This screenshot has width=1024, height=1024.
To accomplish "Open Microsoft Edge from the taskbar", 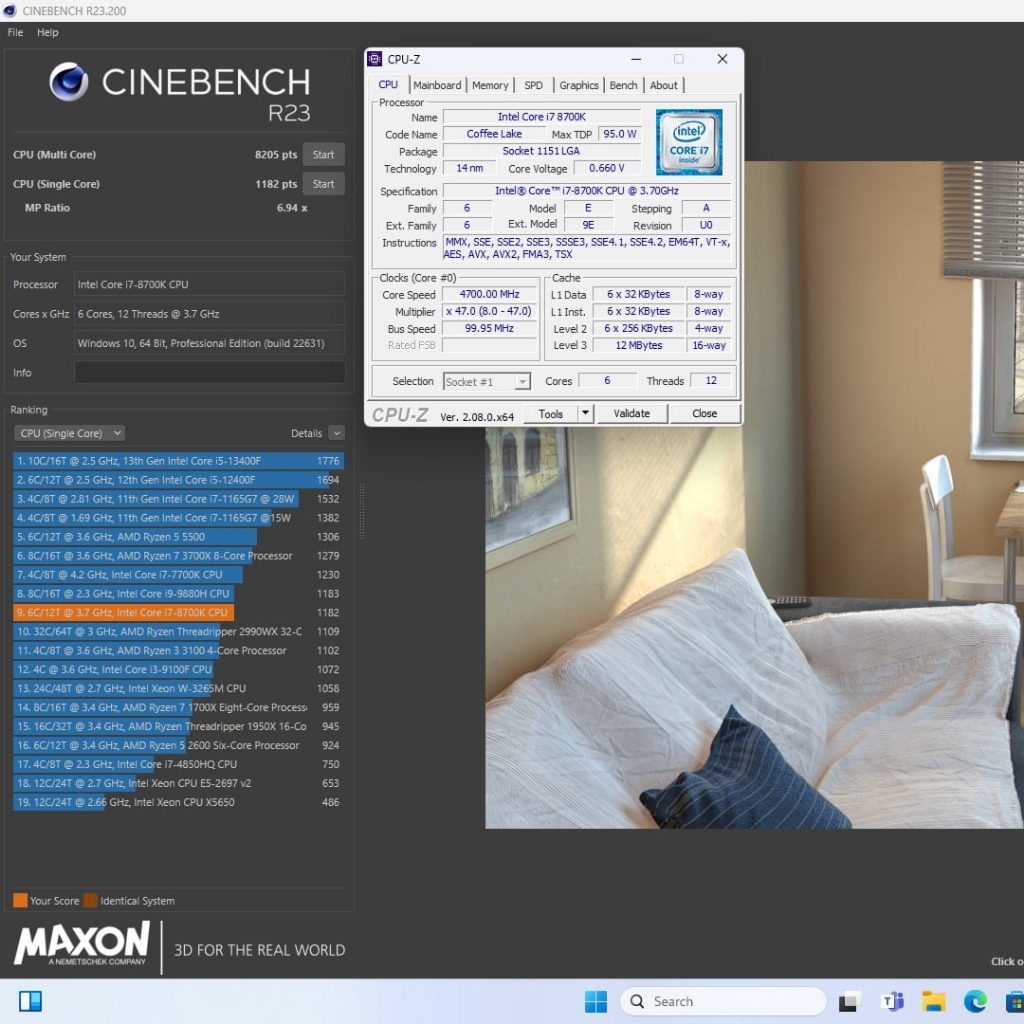I will (975, 1001).
